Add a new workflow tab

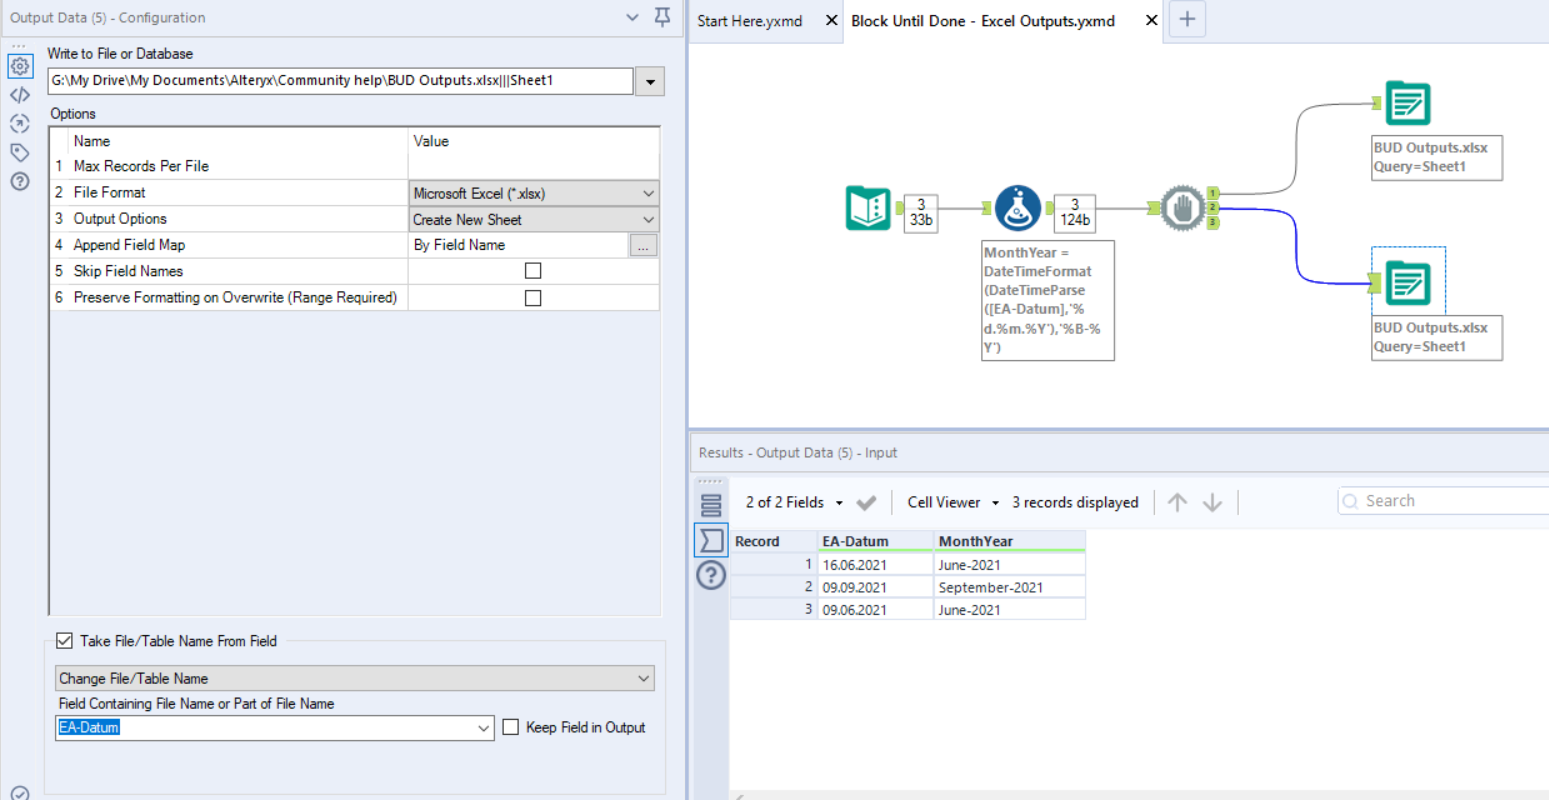[1186, 19]
